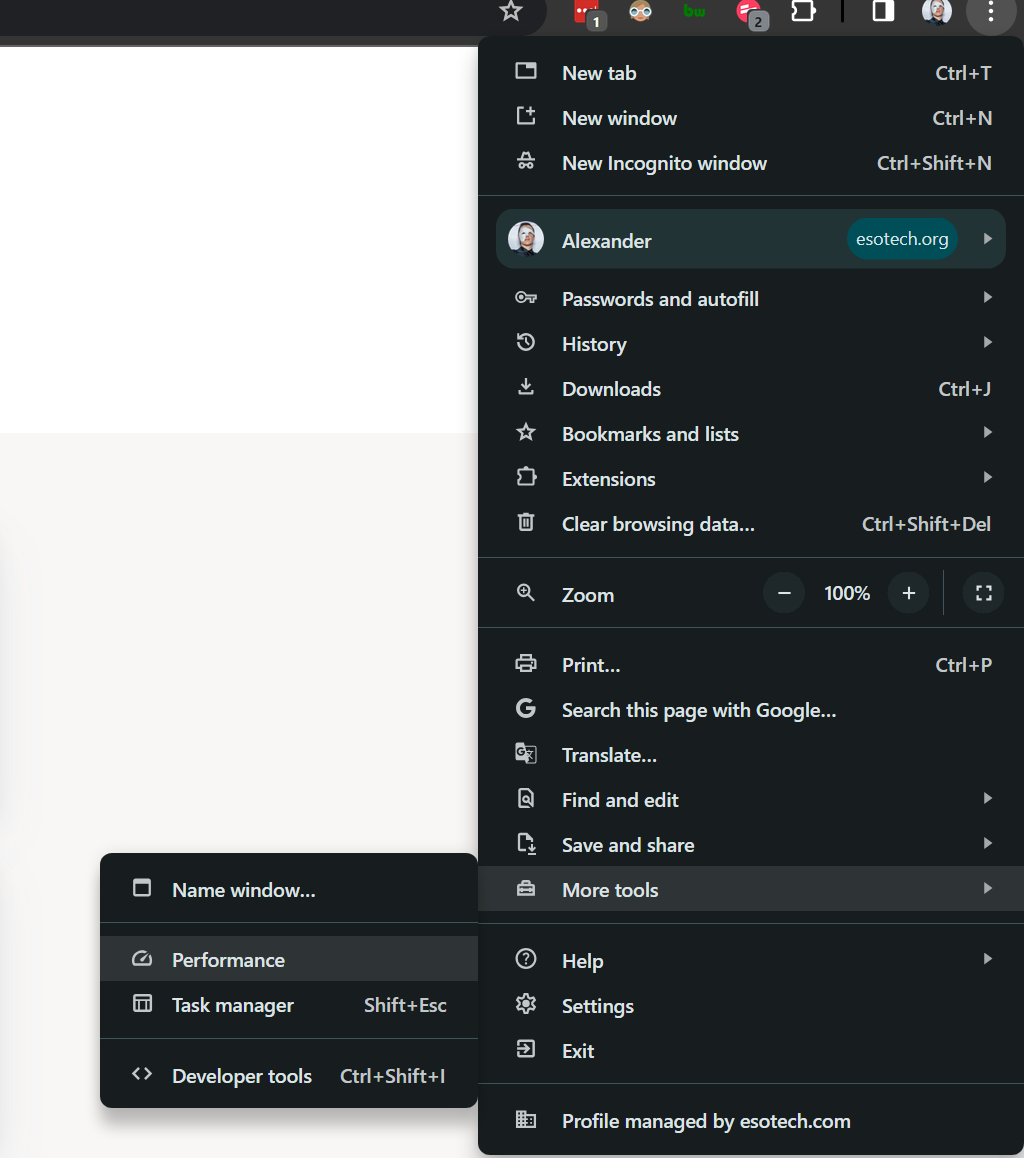Decrease zoom with the minus button

click(784, 594)
